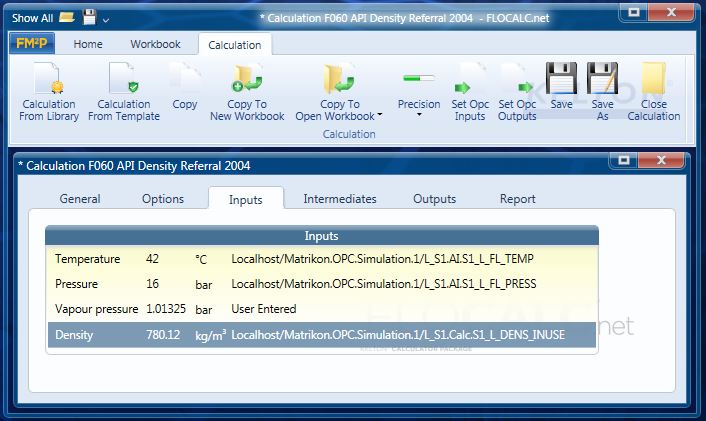Open the Report tab
This screenshot has height=421, width=706.
click(518, 199)
